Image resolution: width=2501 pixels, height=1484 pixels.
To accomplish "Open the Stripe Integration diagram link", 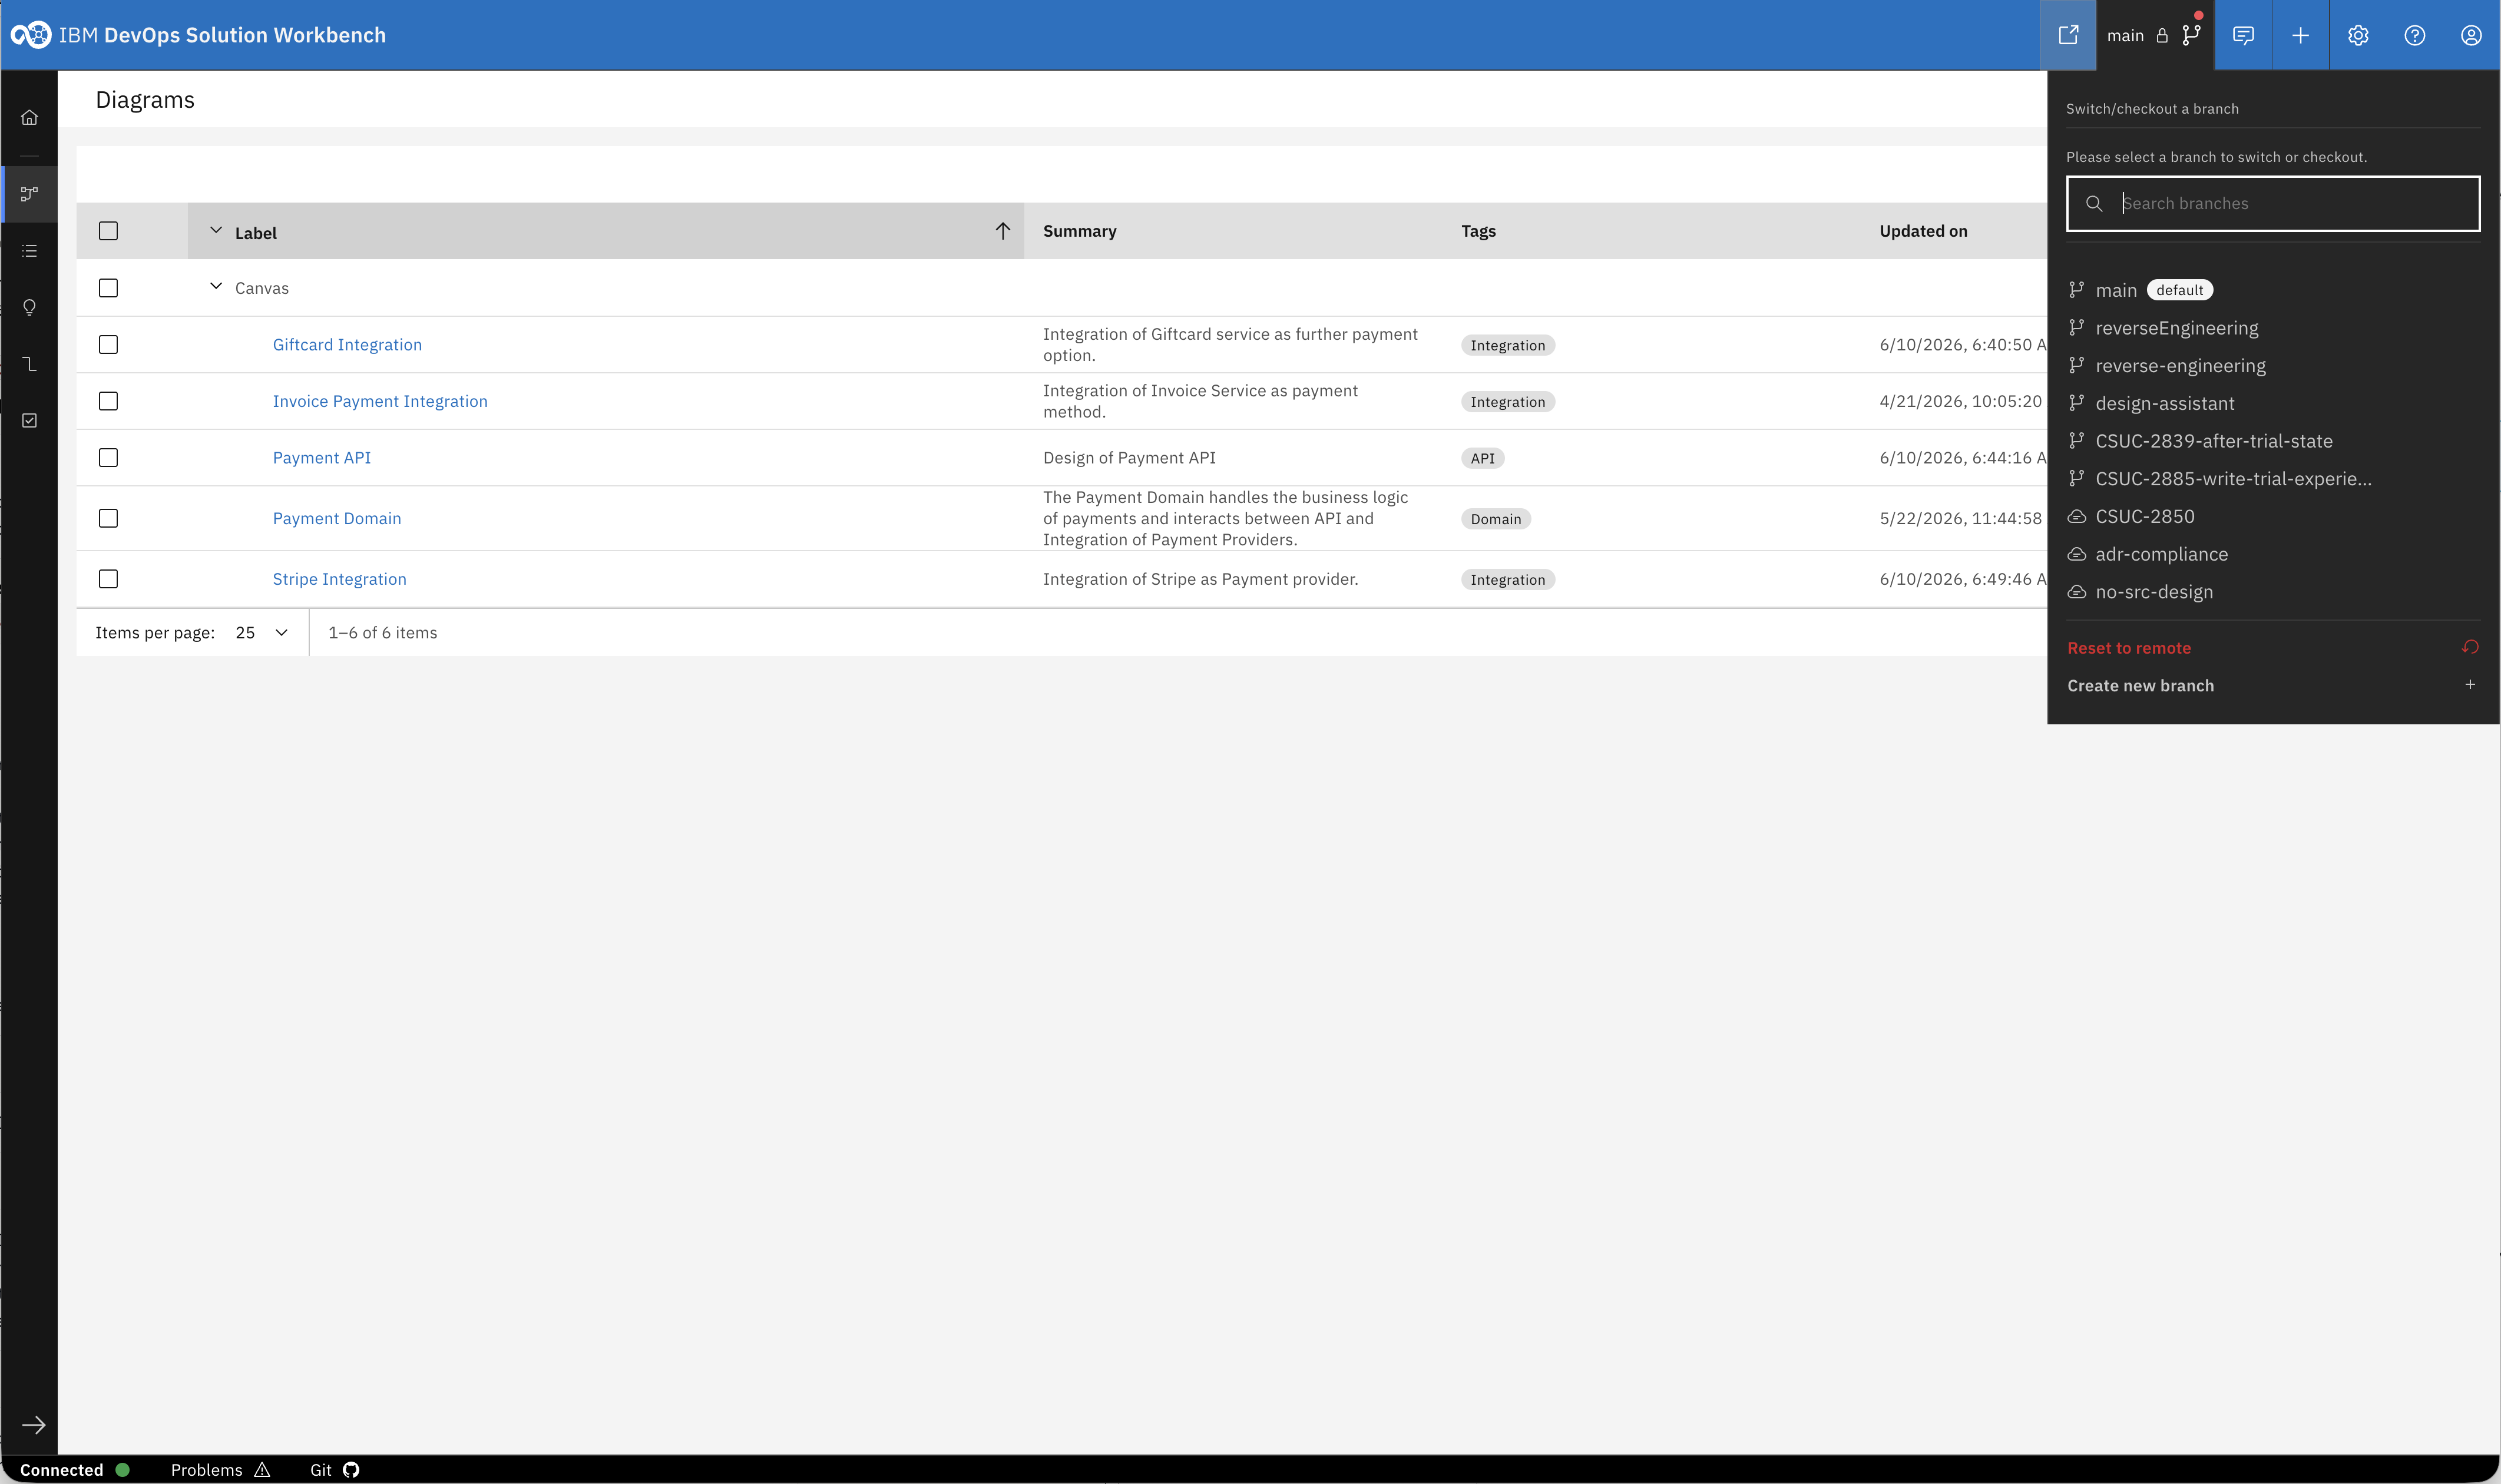I will tap(339, 579).
